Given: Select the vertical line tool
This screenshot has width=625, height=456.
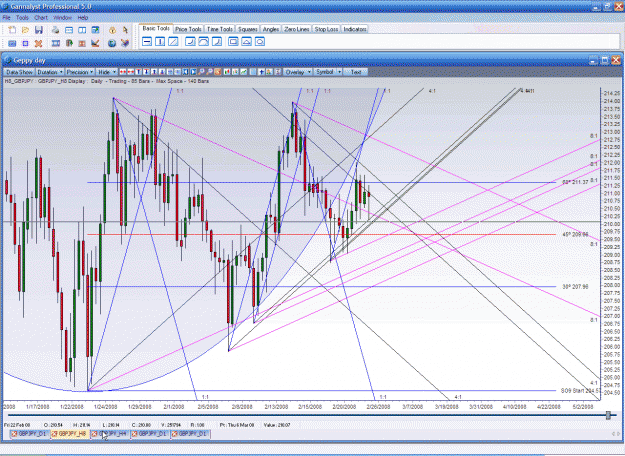Looking at the screenshot, I should (x=160, y=41).
